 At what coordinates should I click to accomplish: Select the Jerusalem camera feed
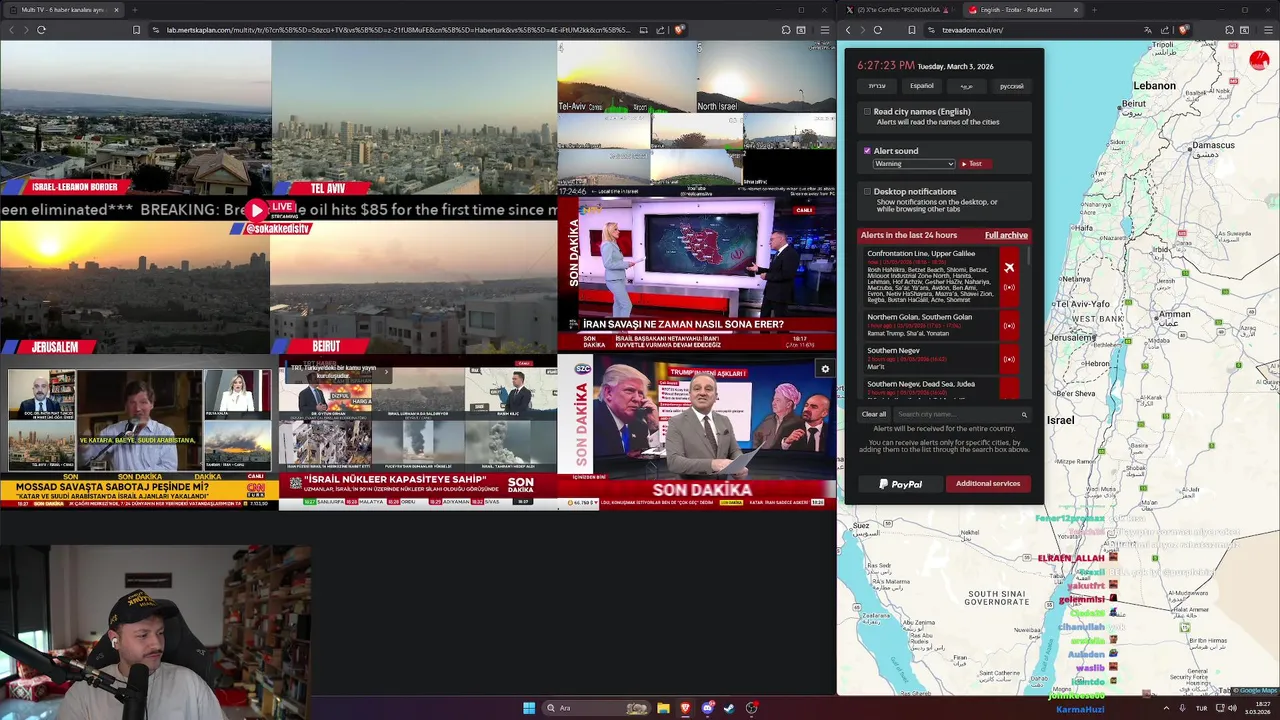135,287
